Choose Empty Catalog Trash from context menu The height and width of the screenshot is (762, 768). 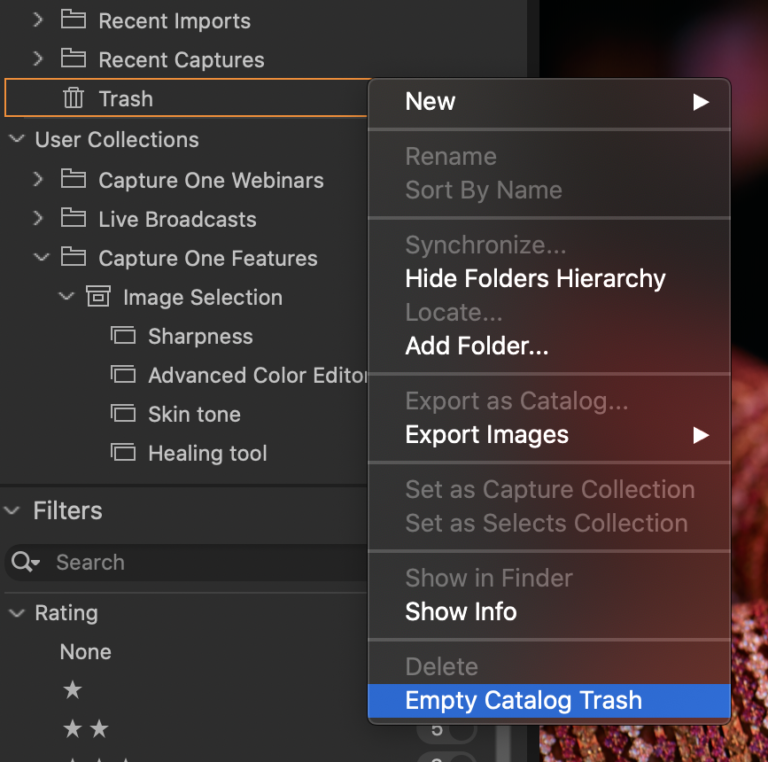click(523, 701)
